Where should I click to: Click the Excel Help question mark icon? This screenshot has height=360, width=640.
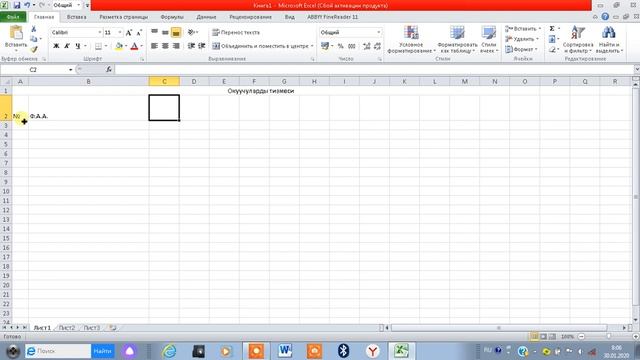click(605, 17)
